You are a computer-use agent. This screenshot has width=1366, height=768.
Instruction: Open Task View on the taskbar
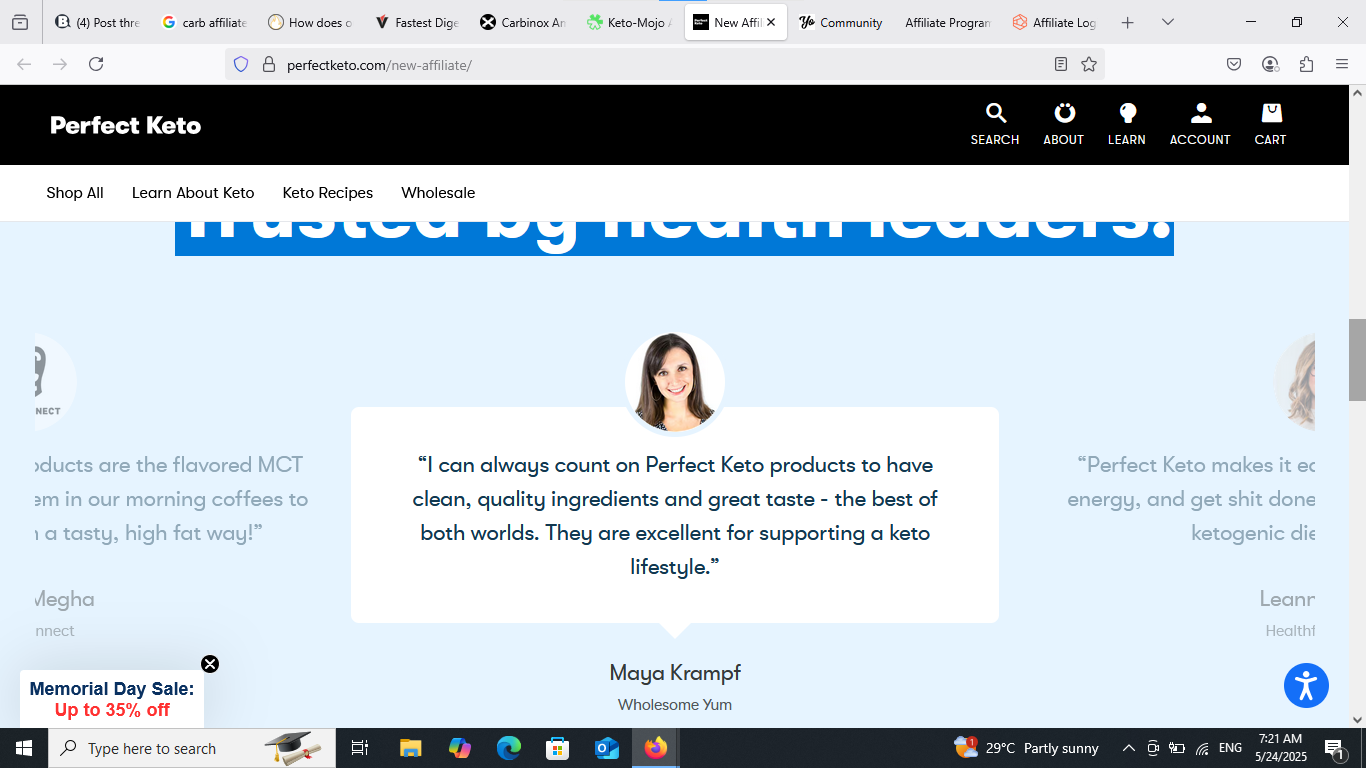coord(360,748)
